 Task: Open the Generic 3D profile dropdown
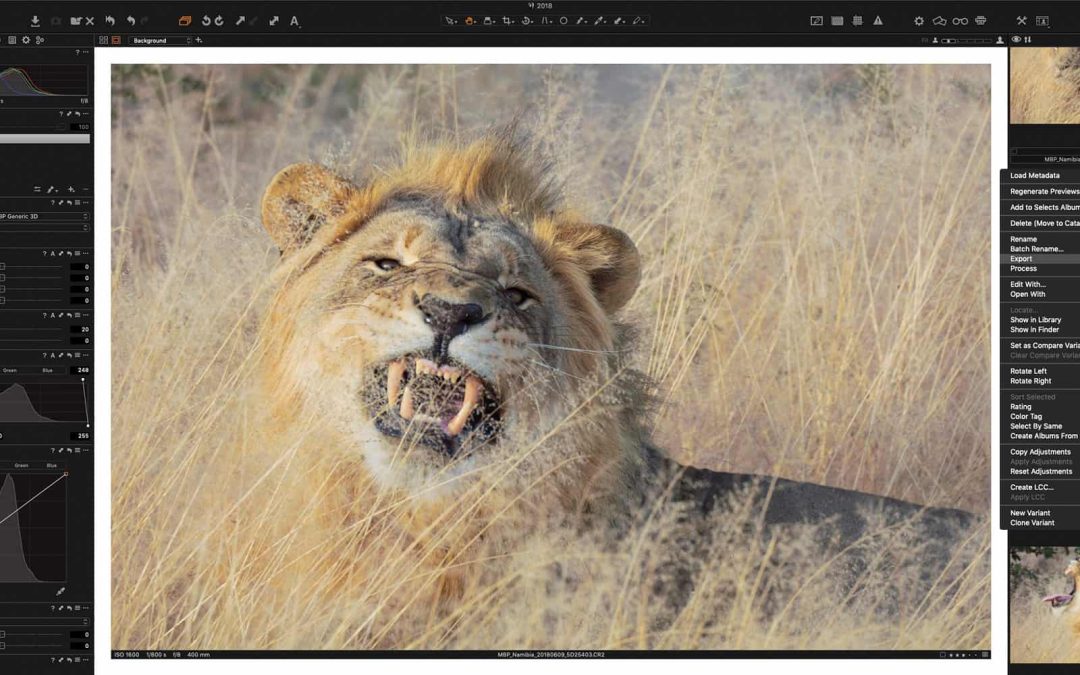click(x=45, y=216)
